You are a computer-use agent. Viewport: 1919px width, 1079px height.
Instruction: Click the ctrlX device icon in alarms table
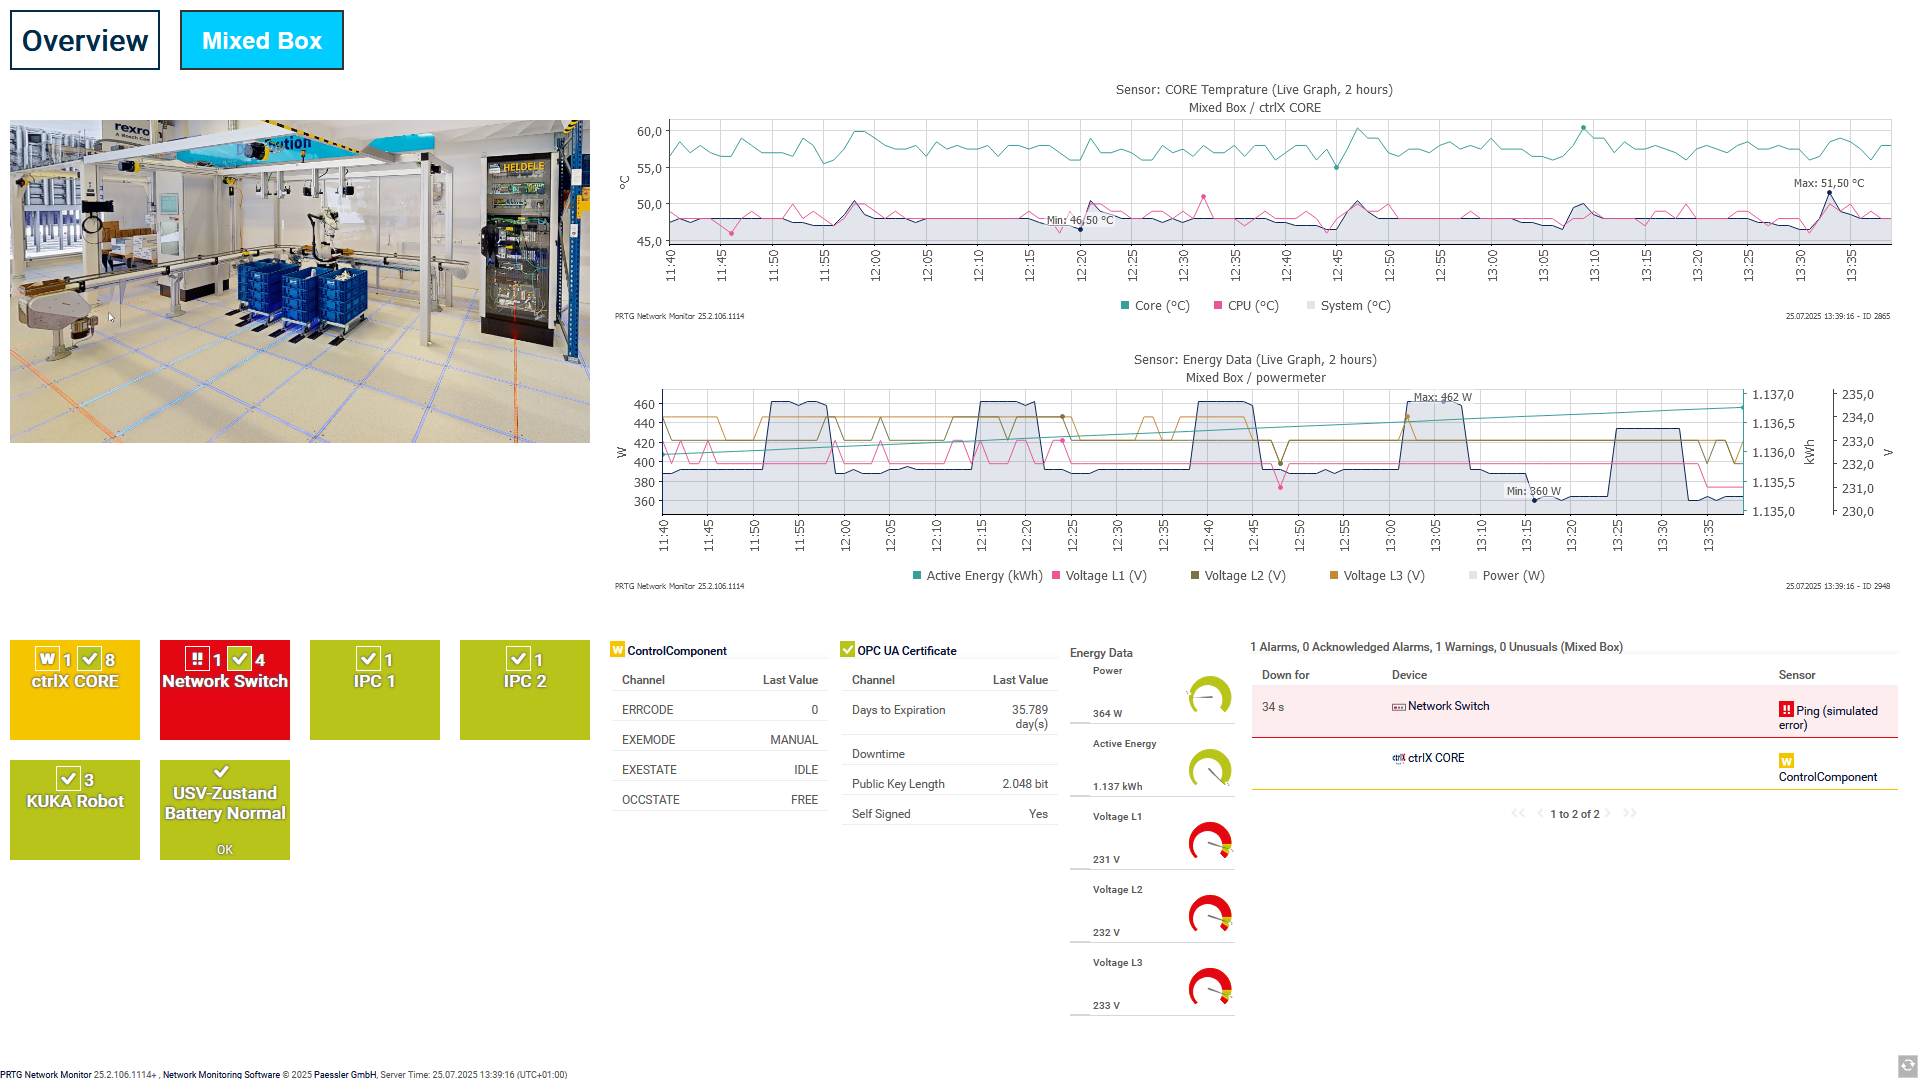coord(1399,758)
